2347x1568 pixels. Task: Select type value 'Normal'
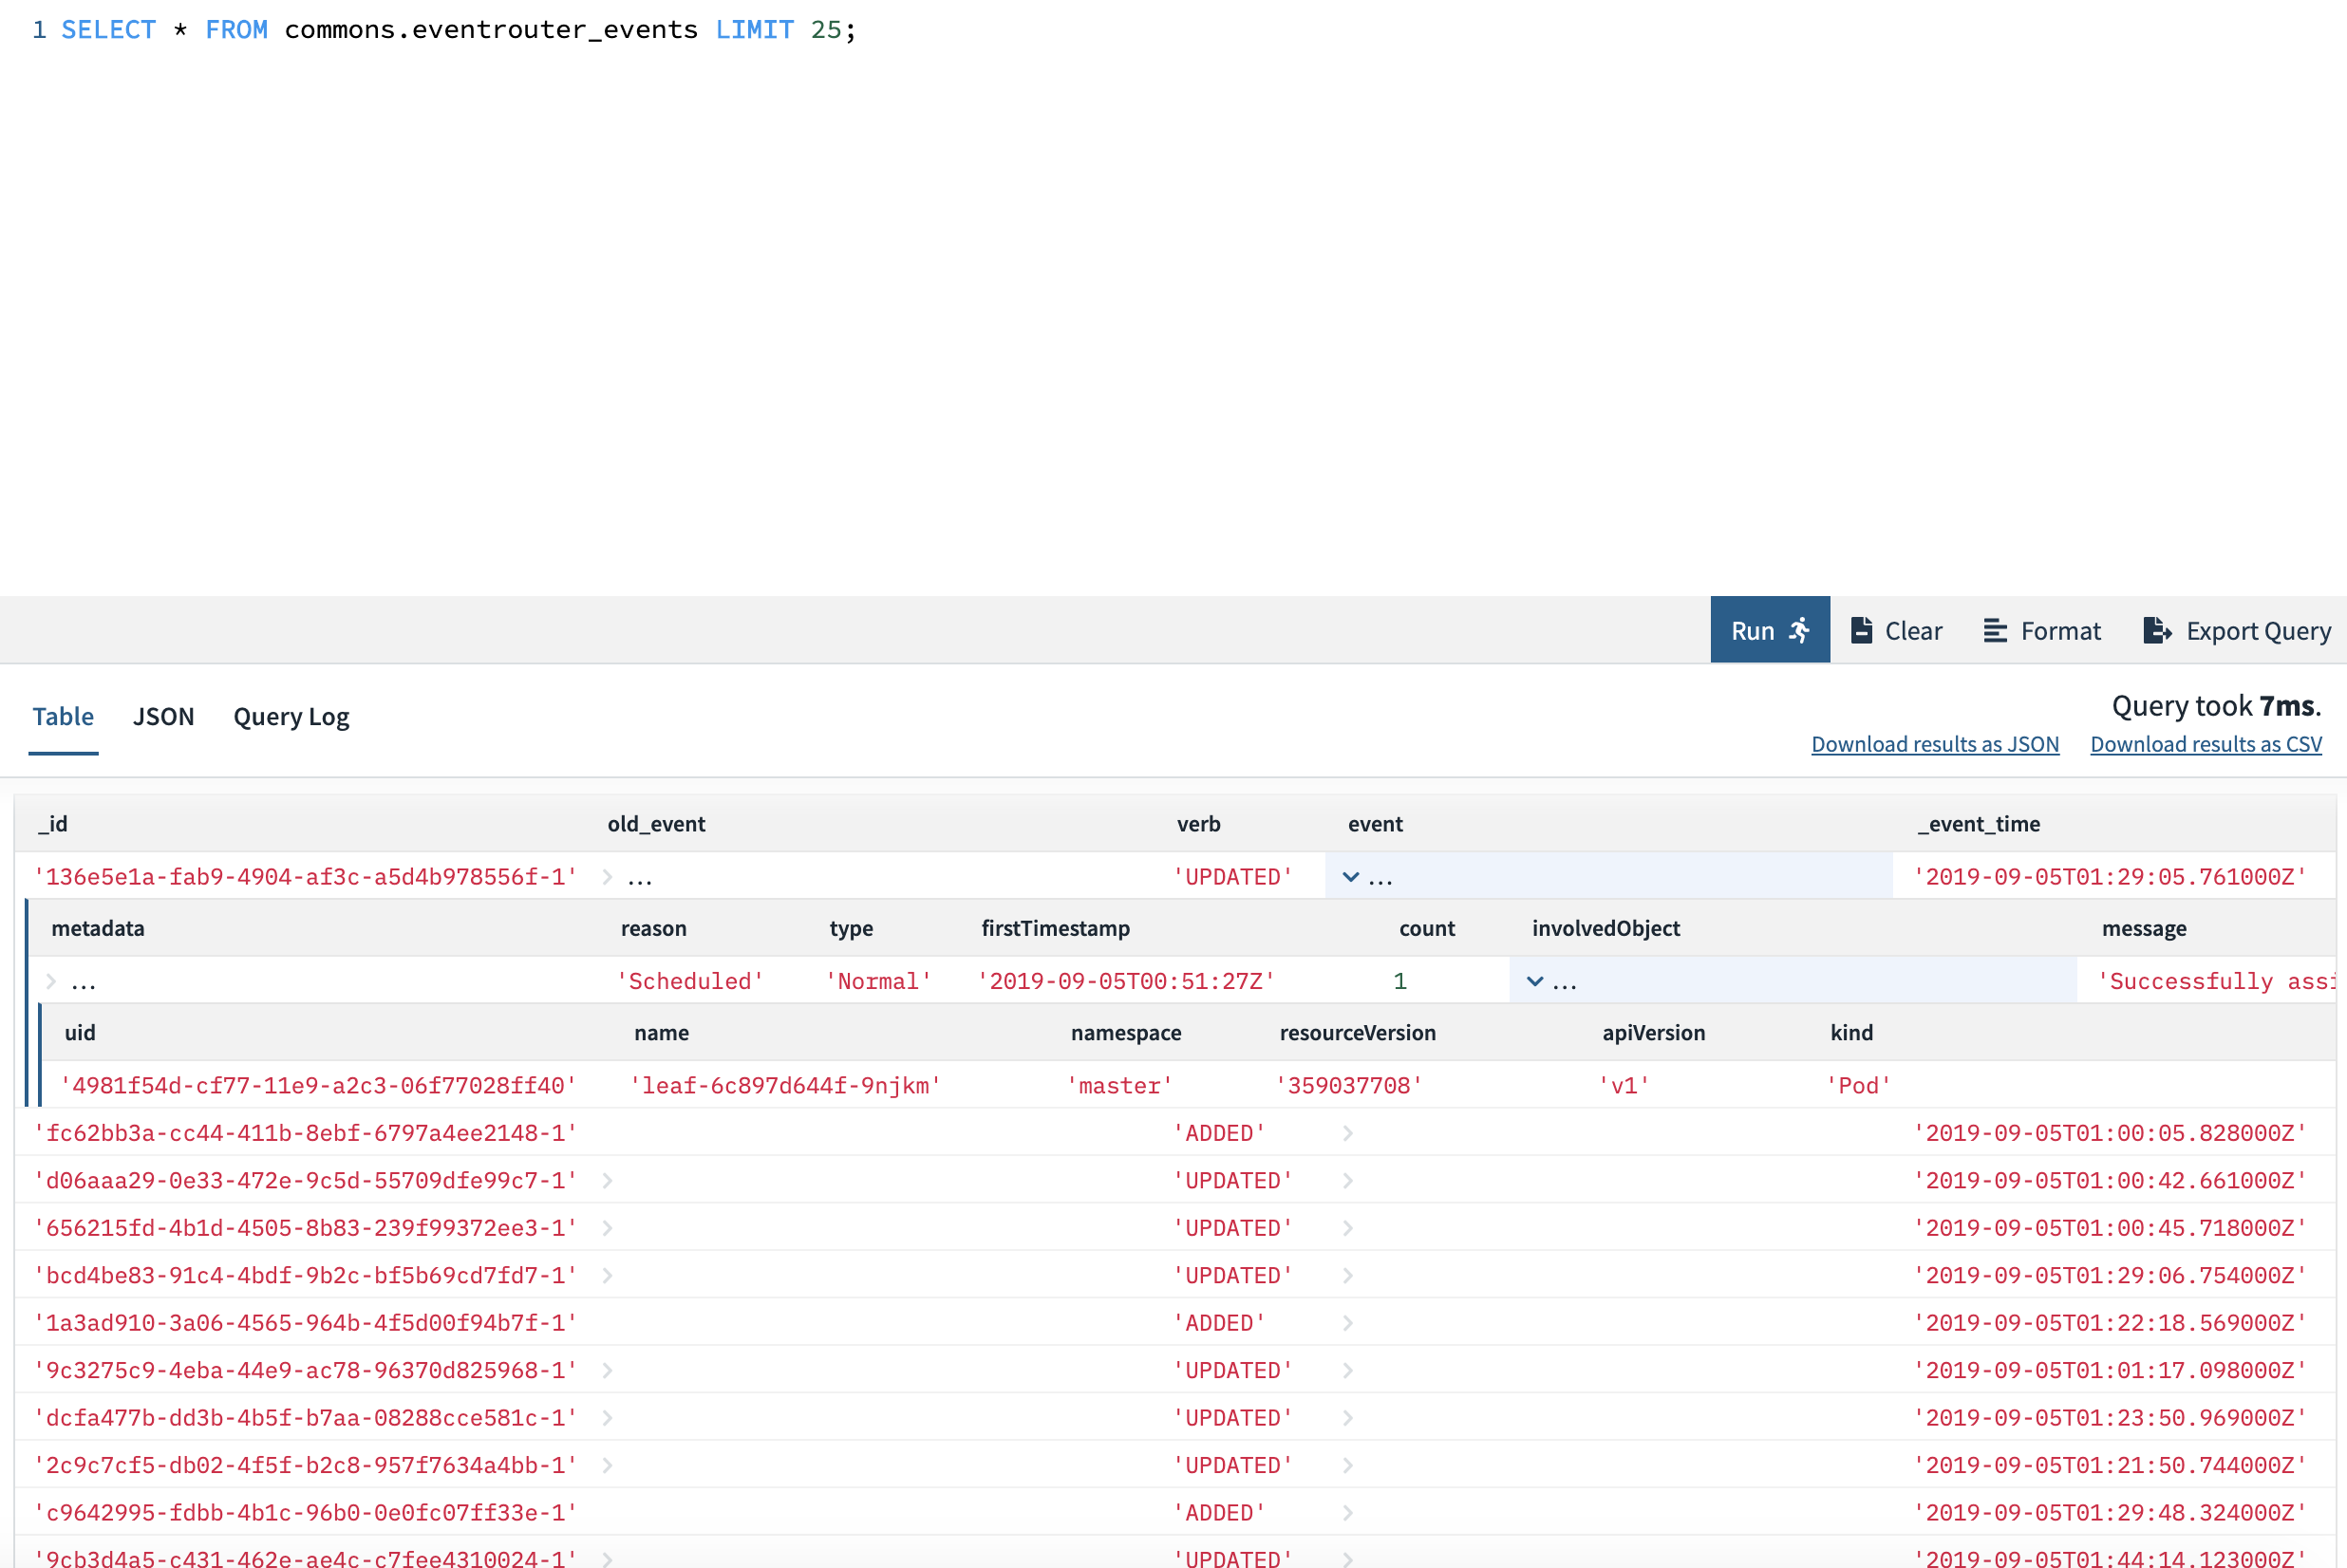[x=879, y=981]
